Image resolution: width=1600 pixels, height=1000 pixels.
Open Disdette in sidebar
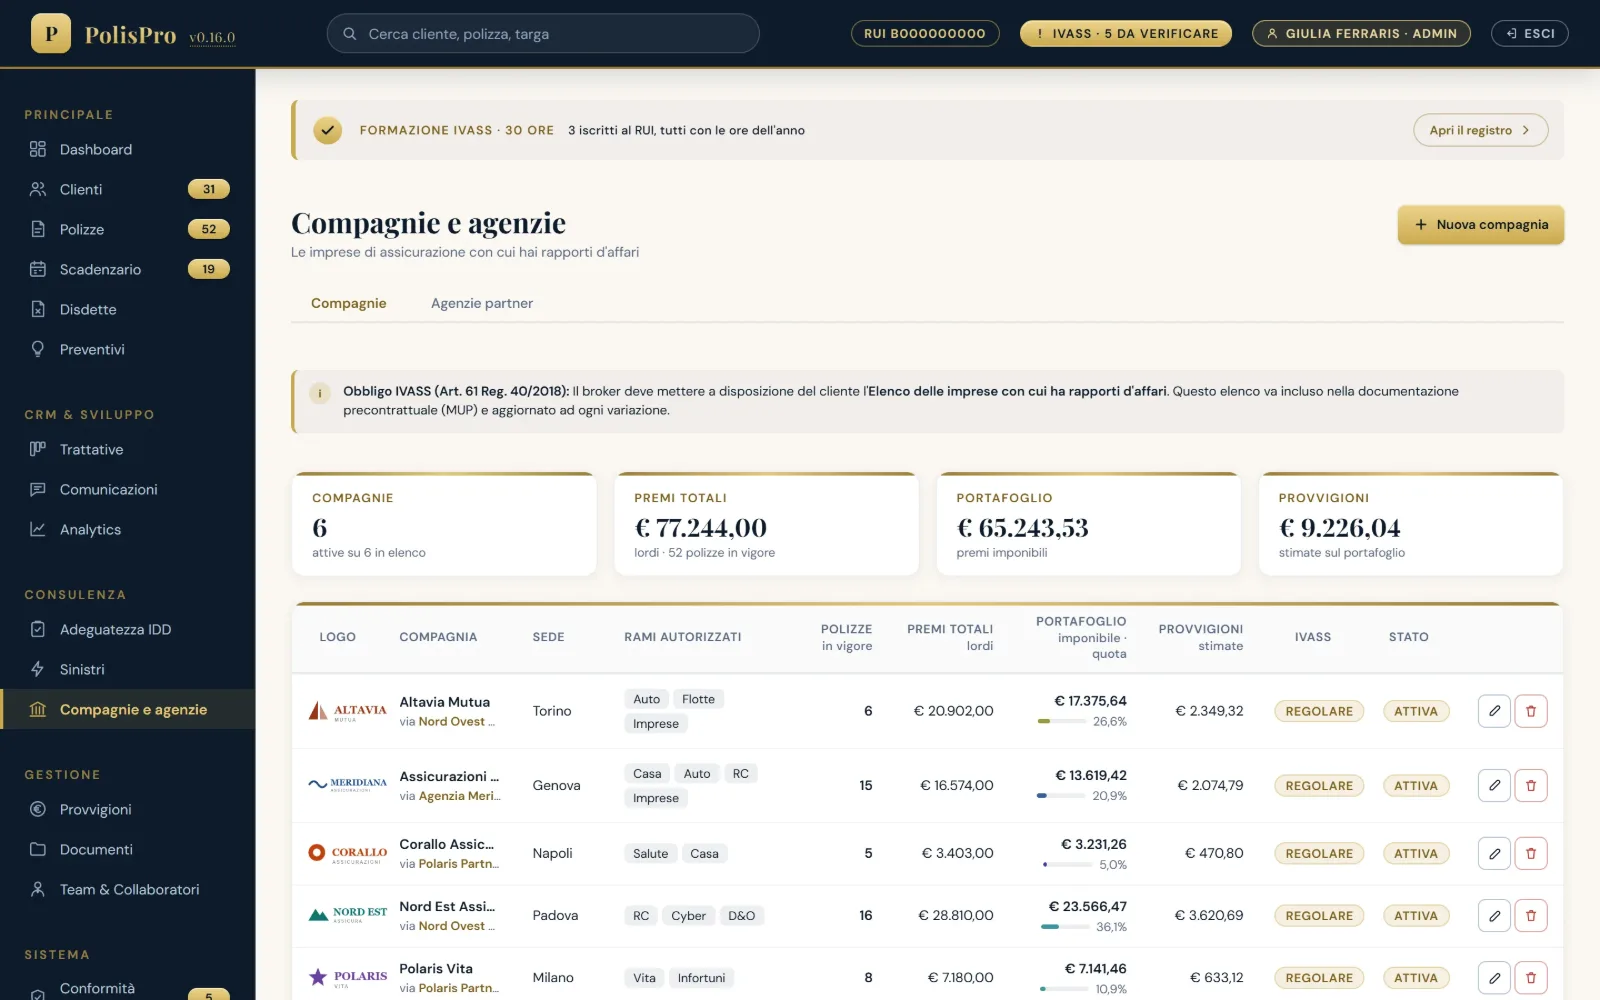pyautogui.click(x=128, y=309)
